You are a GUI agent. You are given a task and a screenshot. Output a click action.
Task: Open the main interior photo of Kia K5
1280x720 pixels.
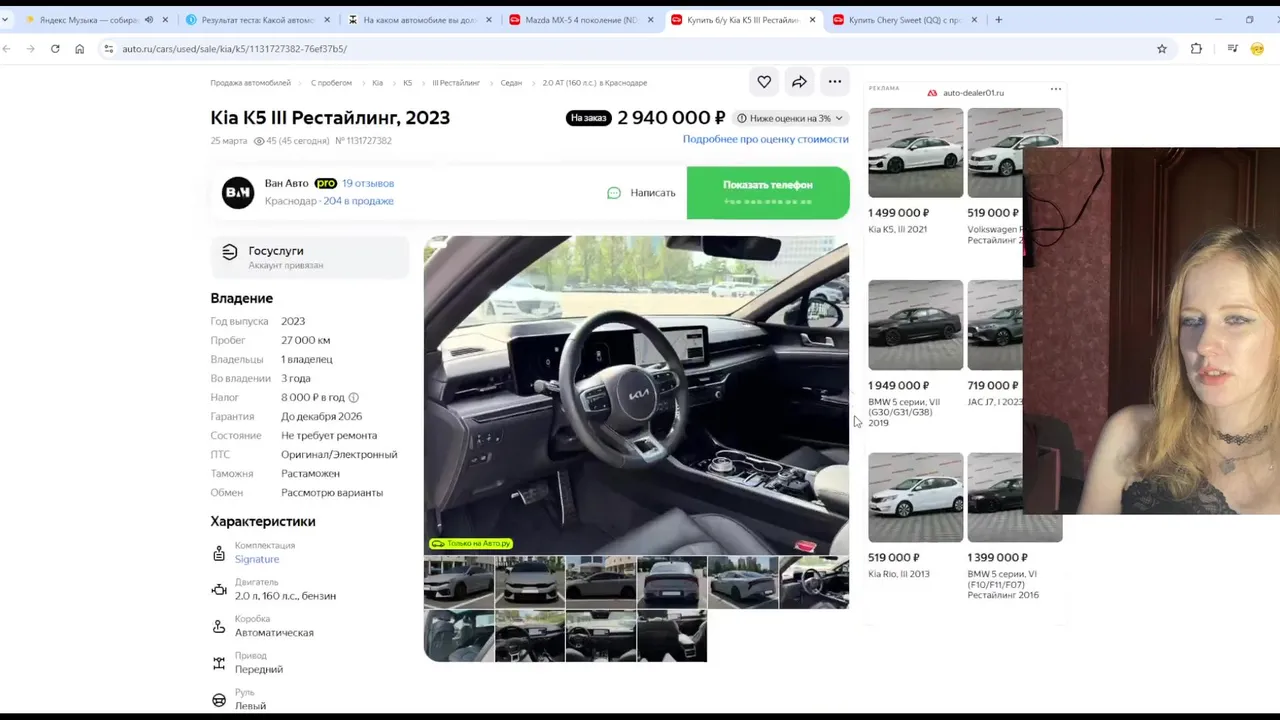(636, 395)
